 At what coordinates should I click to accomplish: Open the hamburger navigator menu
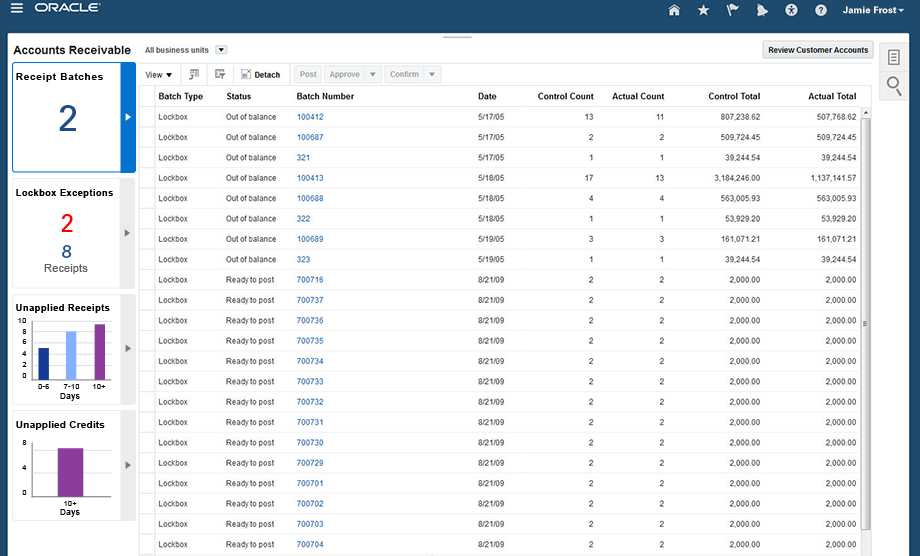[x=16, y=9]
